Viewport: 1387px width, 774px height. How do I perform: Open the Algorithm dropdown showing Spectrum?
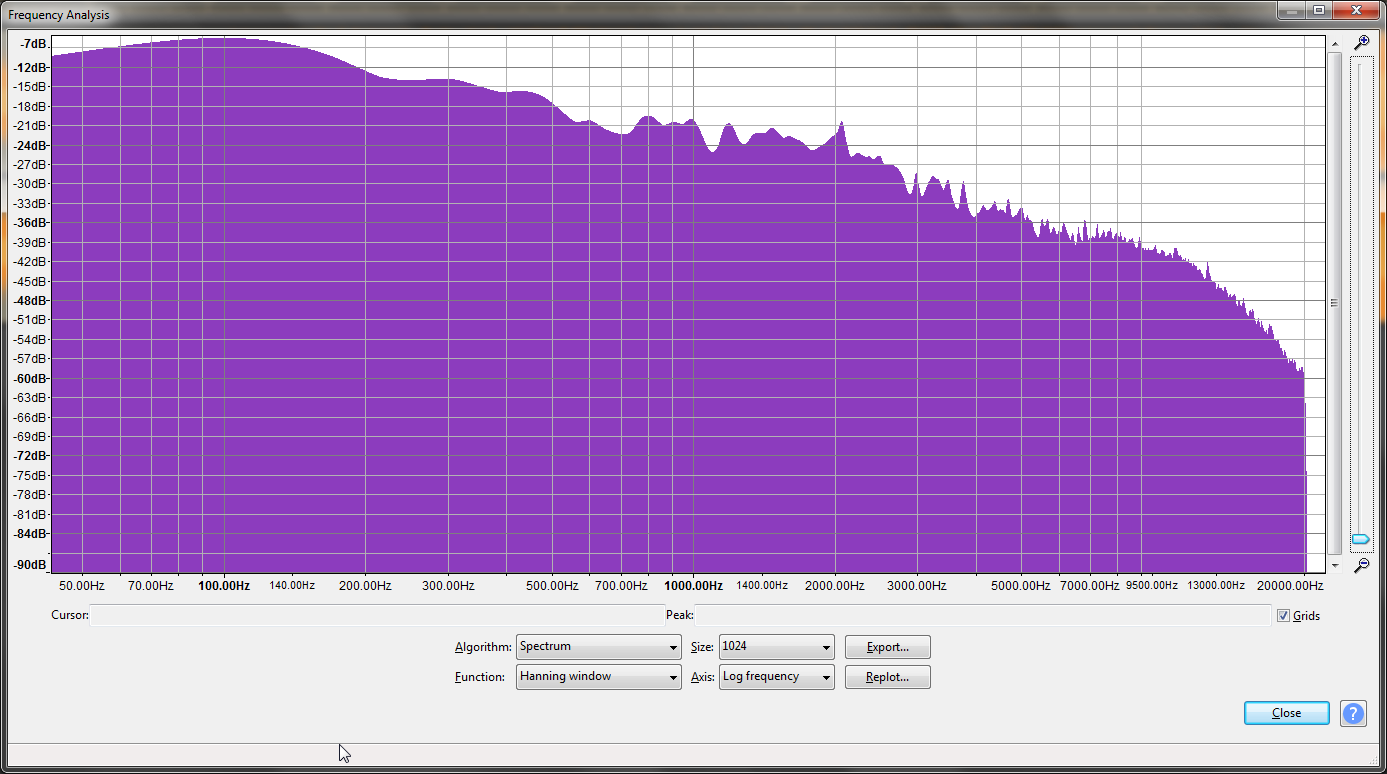pyautogui.click(x=599, y=647)
